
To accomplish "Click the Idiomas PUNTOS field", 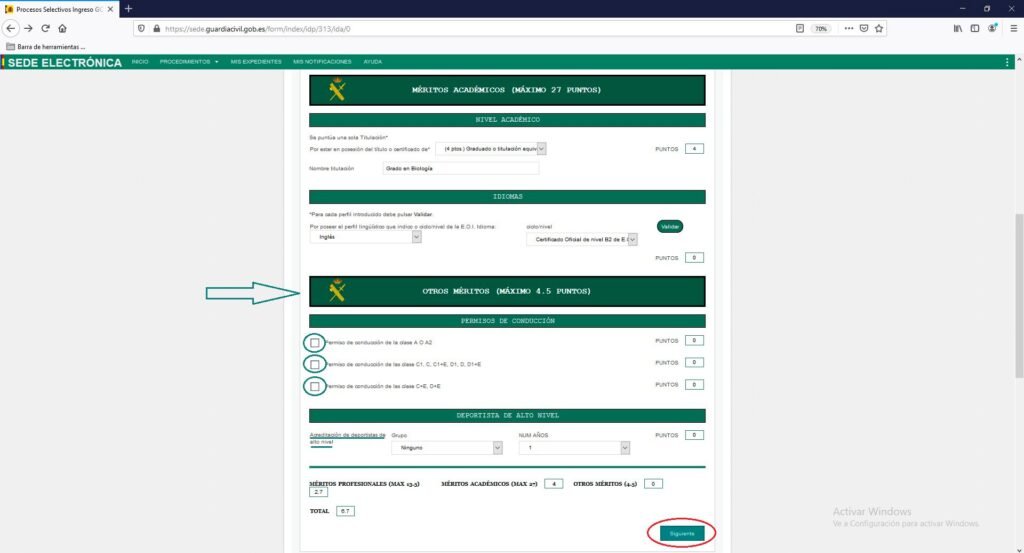I will 694,258.
